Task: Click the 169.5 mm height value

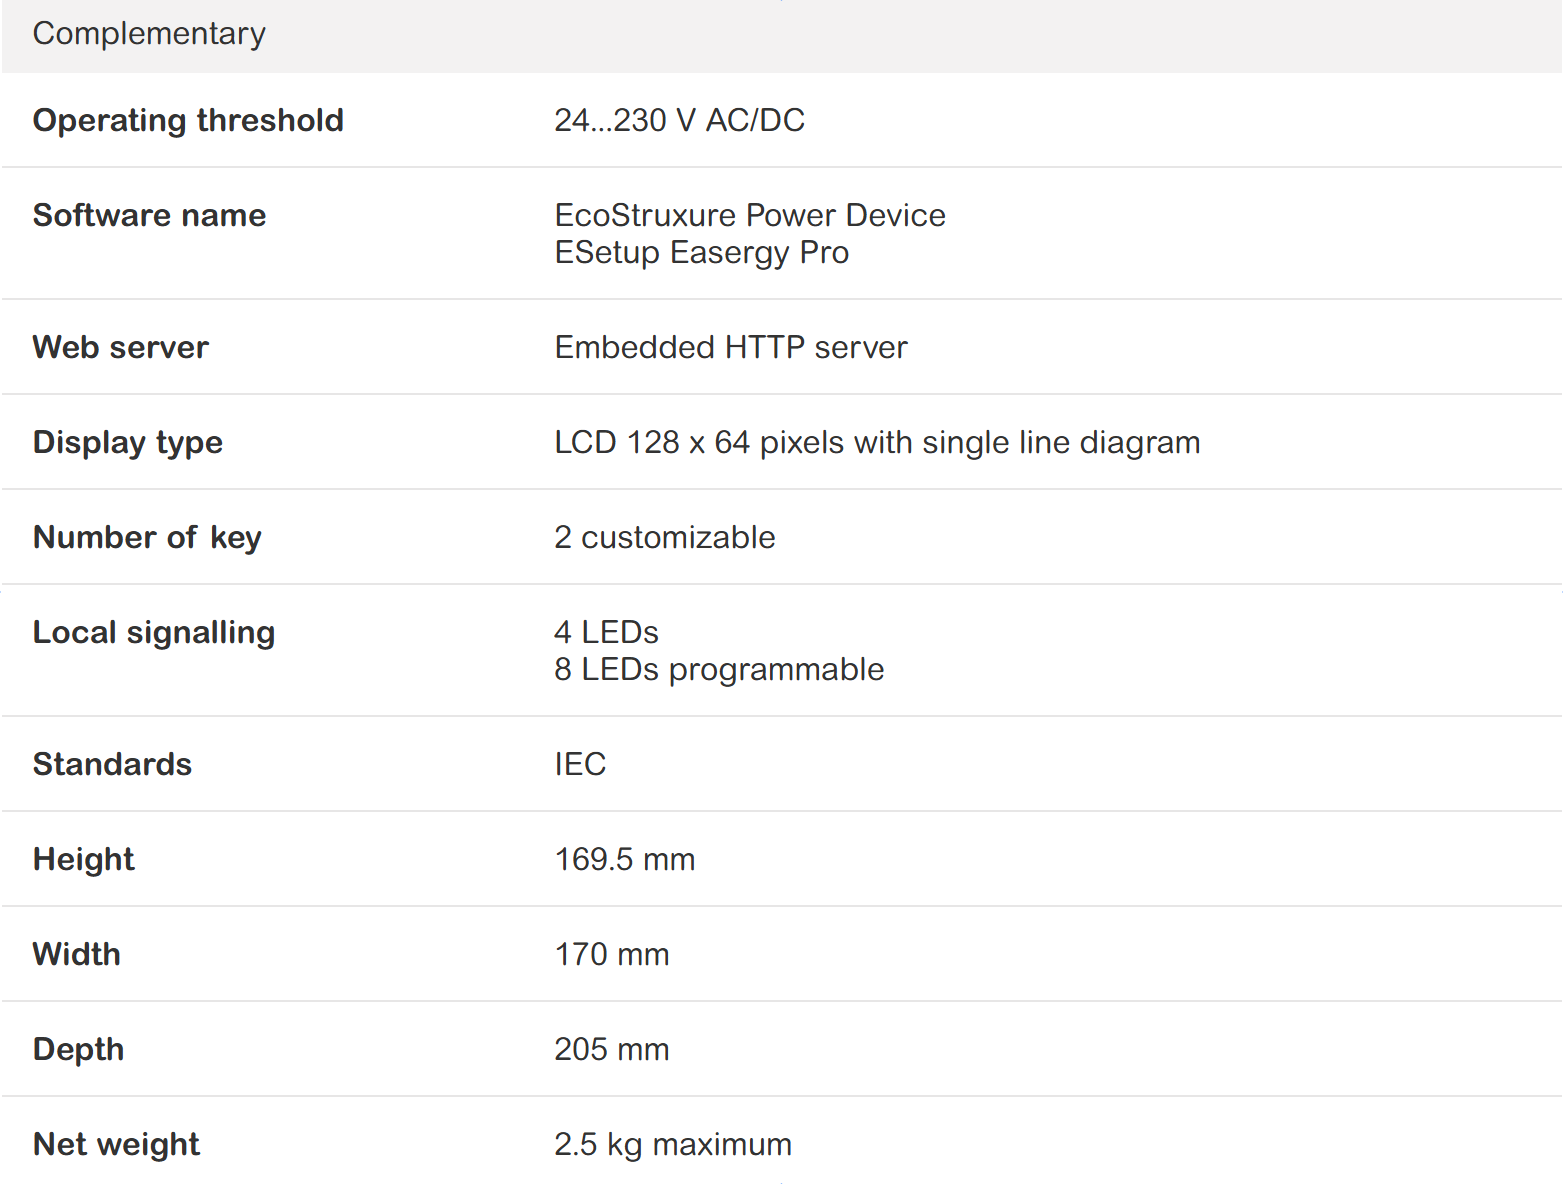Action: click(624, 859)
